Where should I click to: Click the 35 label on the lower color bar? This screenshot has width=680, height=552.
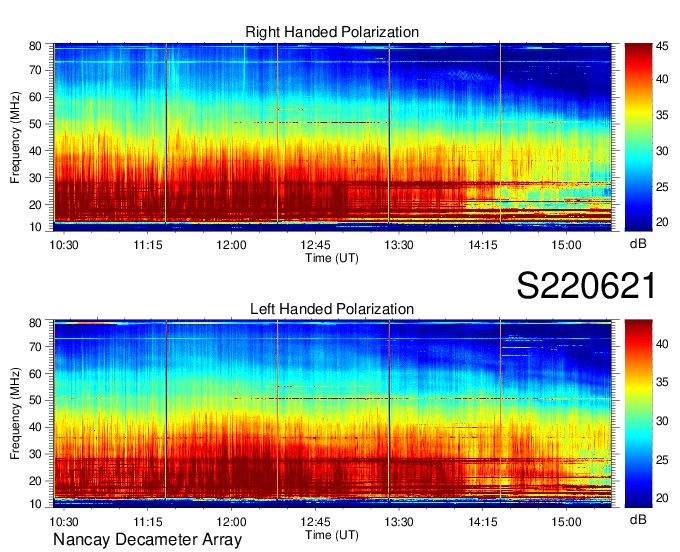(x=662, y=382)
